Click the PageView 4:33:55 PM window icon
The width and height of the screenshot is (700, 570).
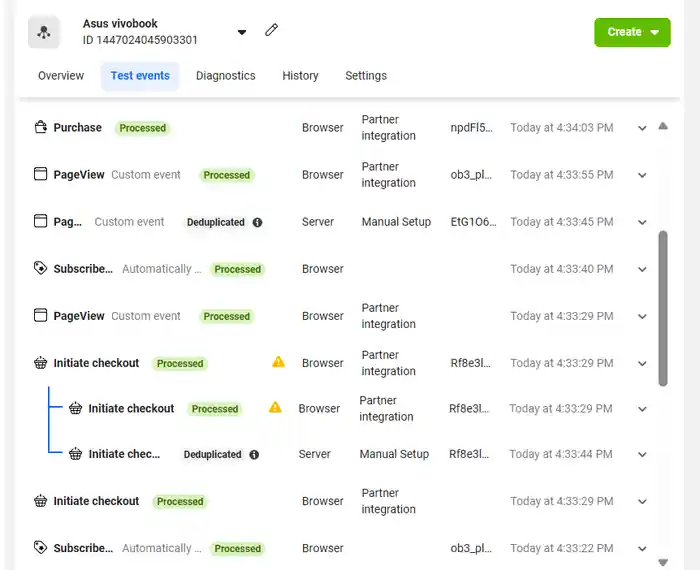pos(41,174)
